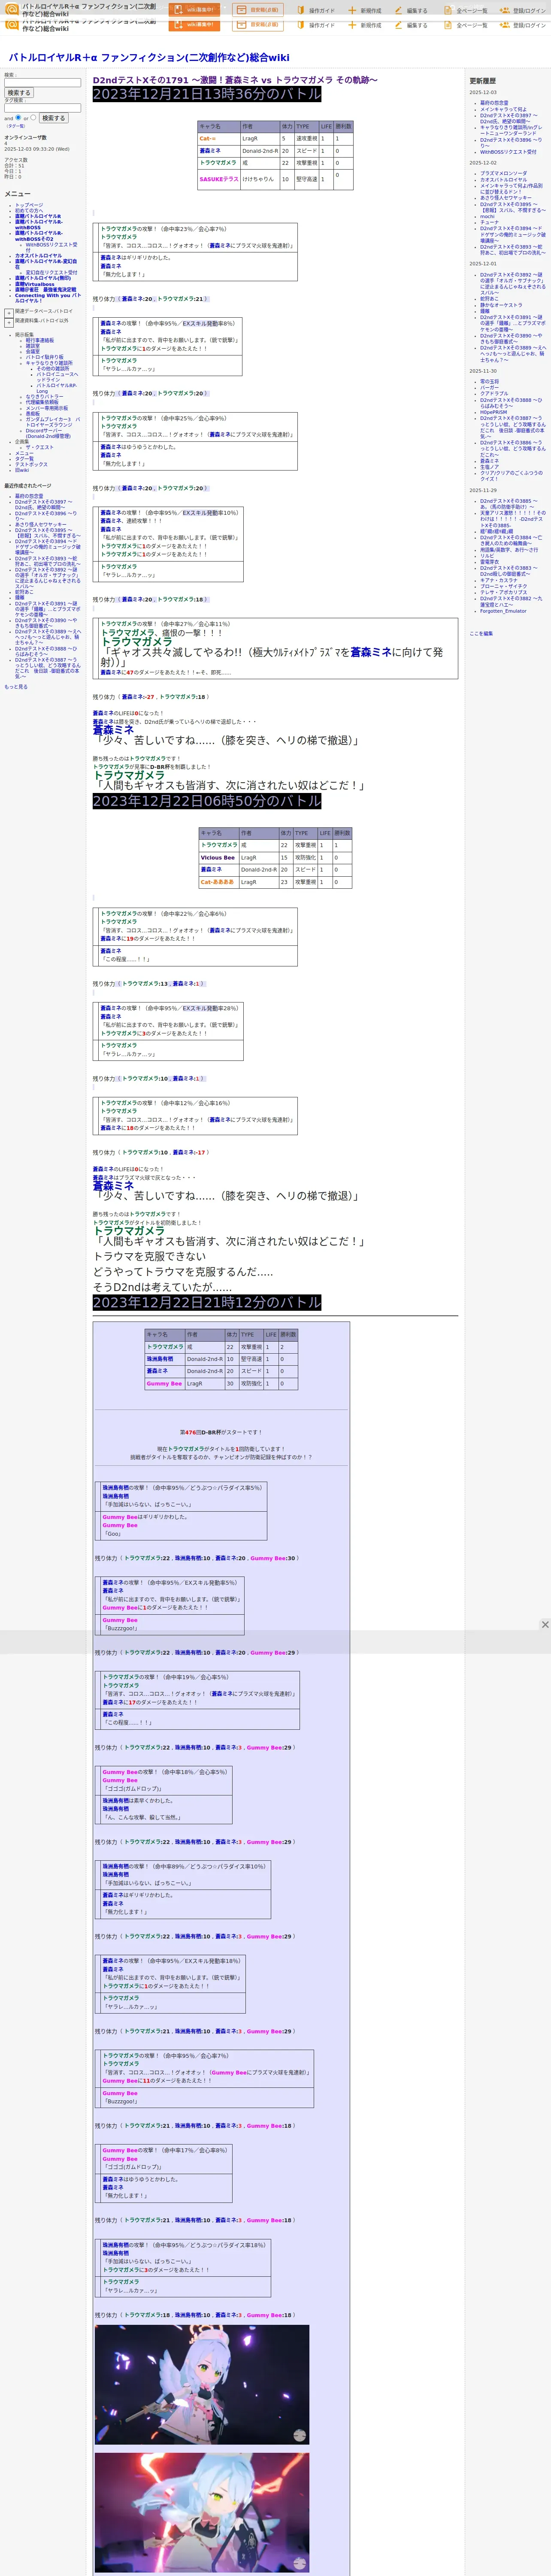Open テレサ・アポカリプス history link
The image size is (551, 2576).
(503, 592)
